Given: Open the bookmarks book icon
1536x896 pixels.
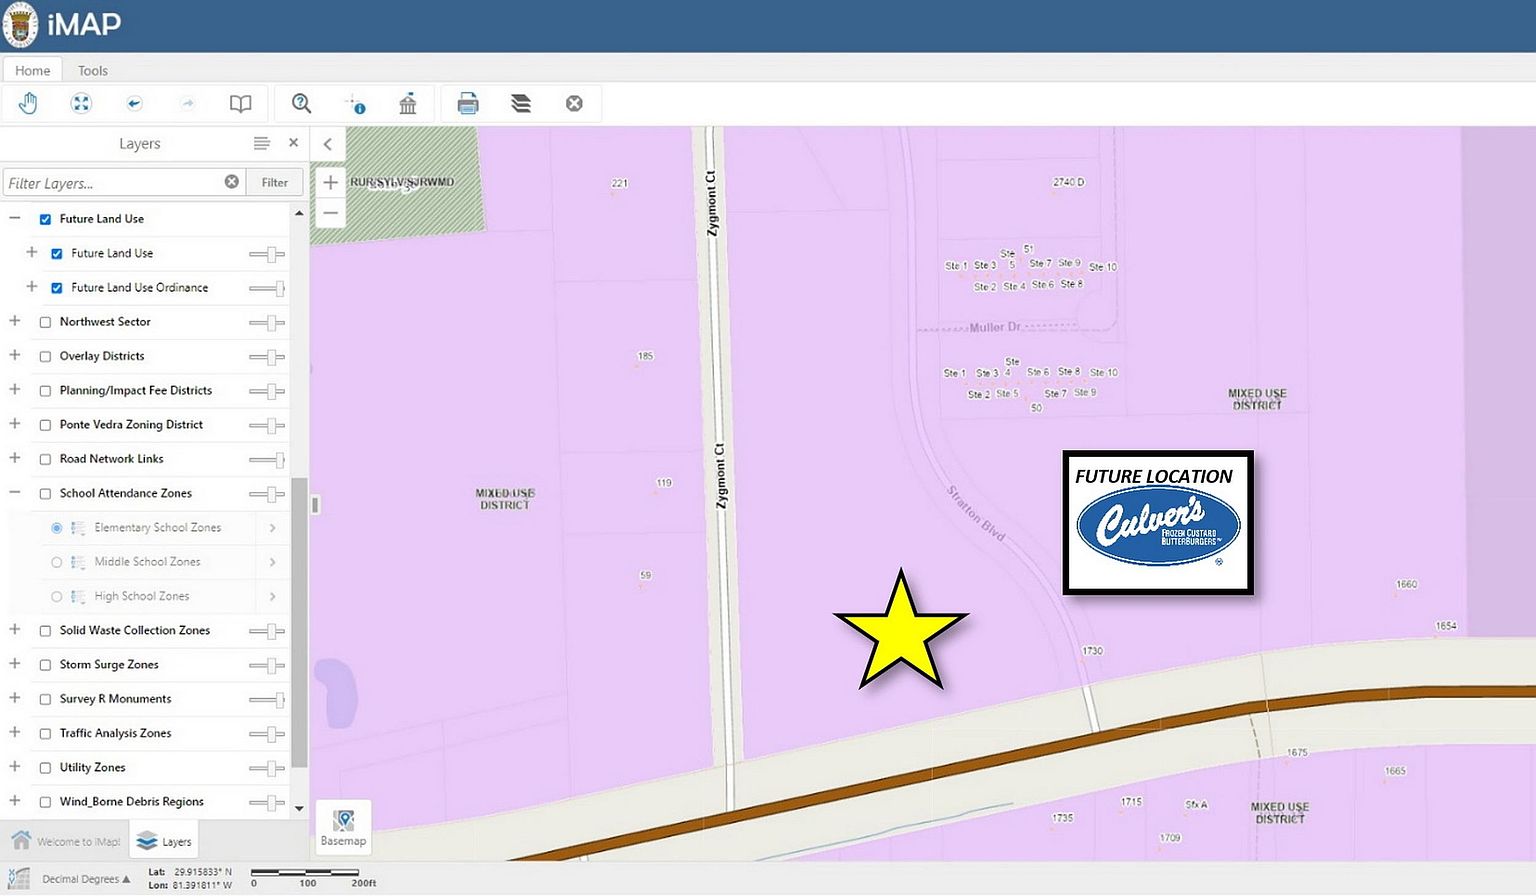Looking at the screenshot, I should click(x=240, y=103).
